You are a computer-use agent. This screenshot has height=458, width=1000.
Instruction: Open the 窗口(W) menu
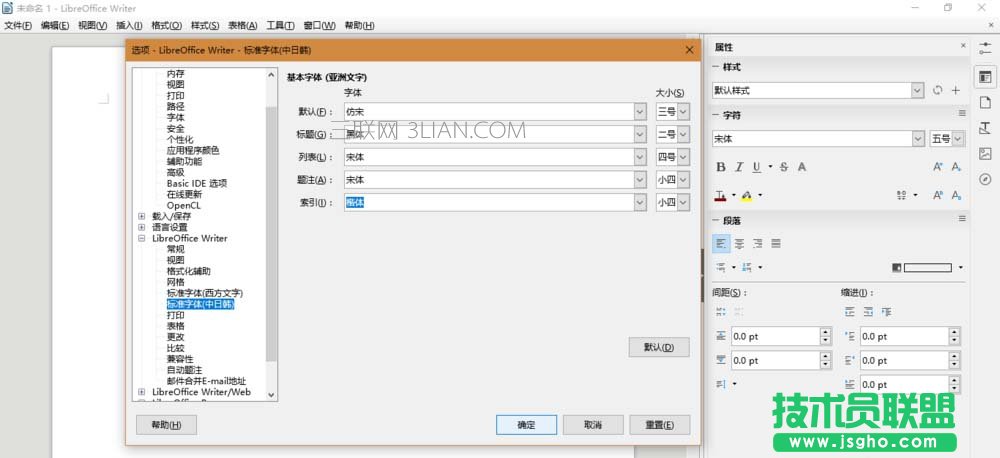(x=319, y=26)
